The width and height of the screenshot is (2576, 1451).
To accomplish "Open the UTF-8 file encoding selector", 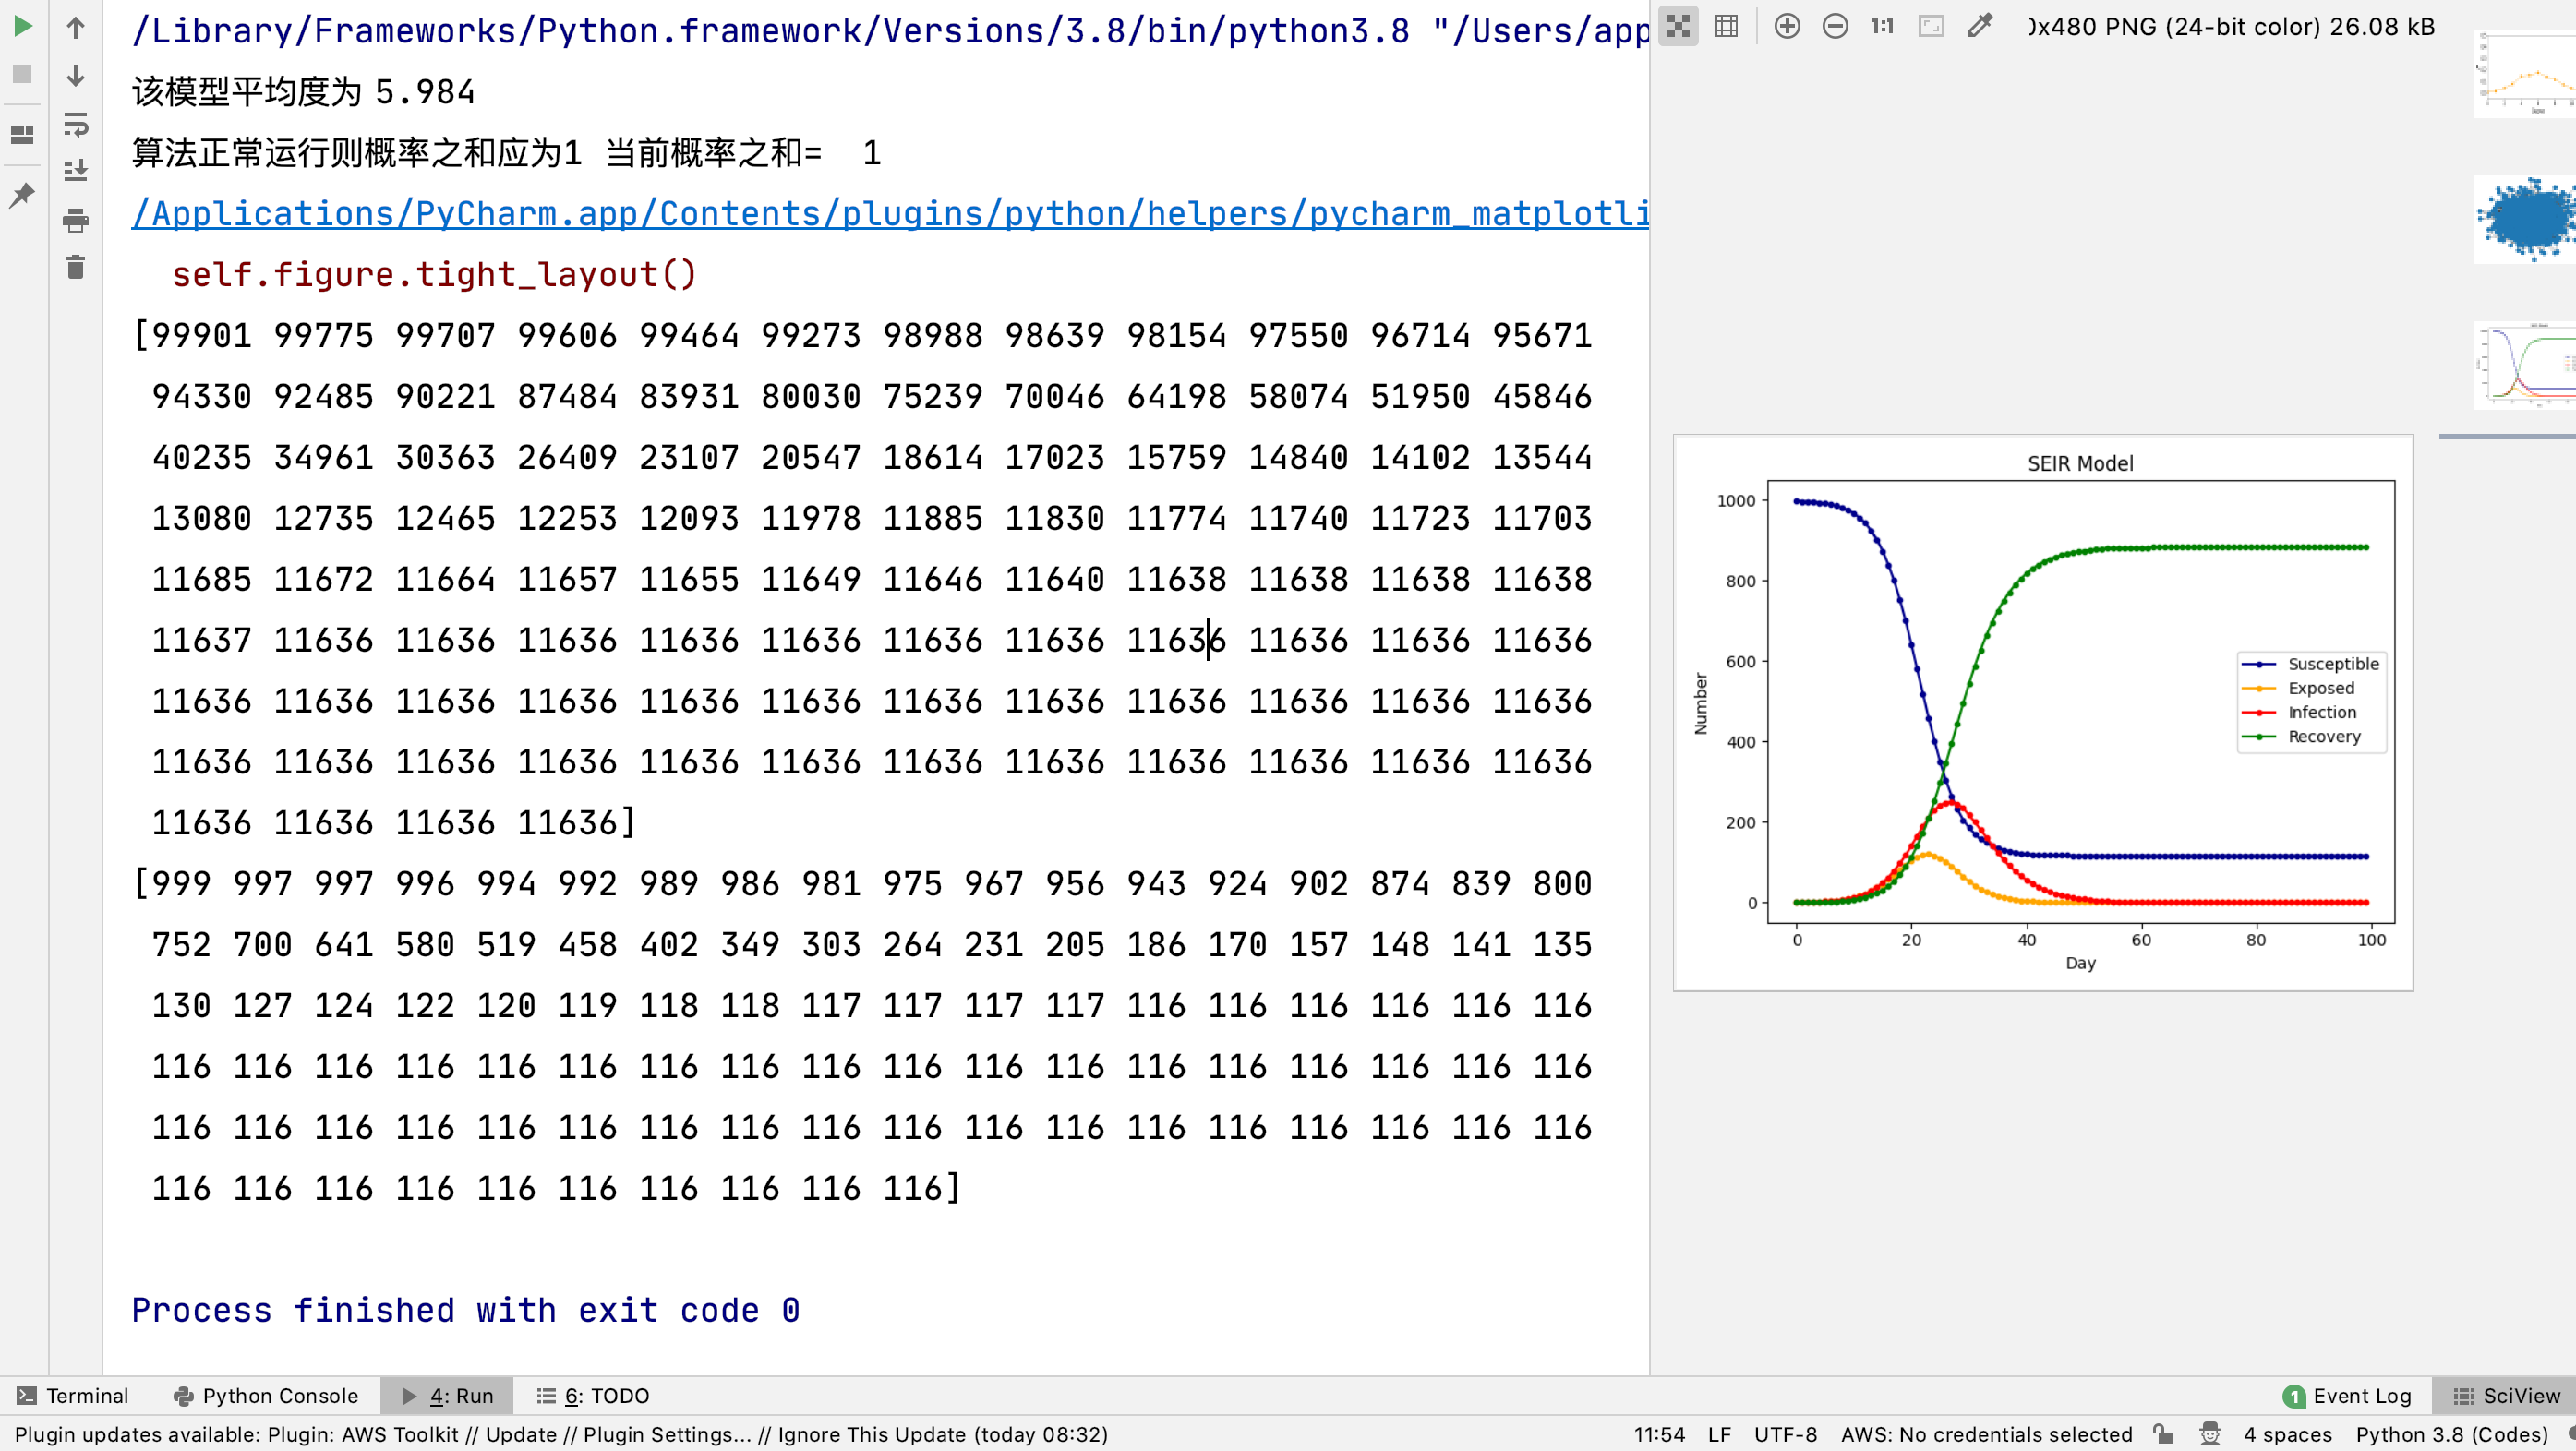I will [x=1786, y=1434].
